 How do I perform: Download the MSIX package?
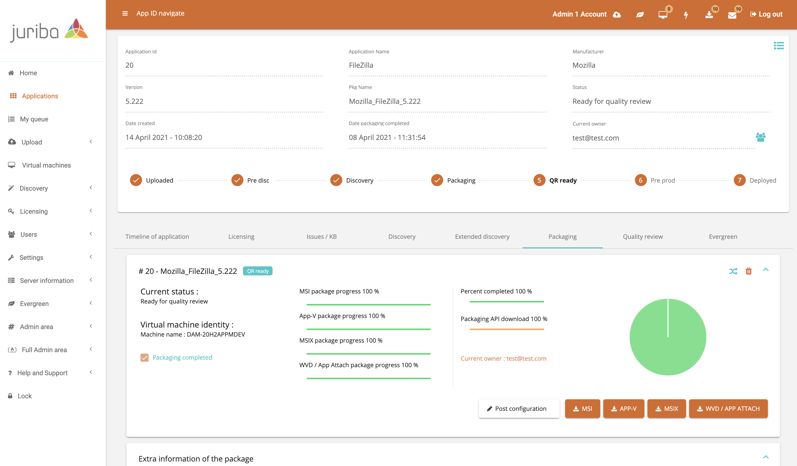point(666,409)
